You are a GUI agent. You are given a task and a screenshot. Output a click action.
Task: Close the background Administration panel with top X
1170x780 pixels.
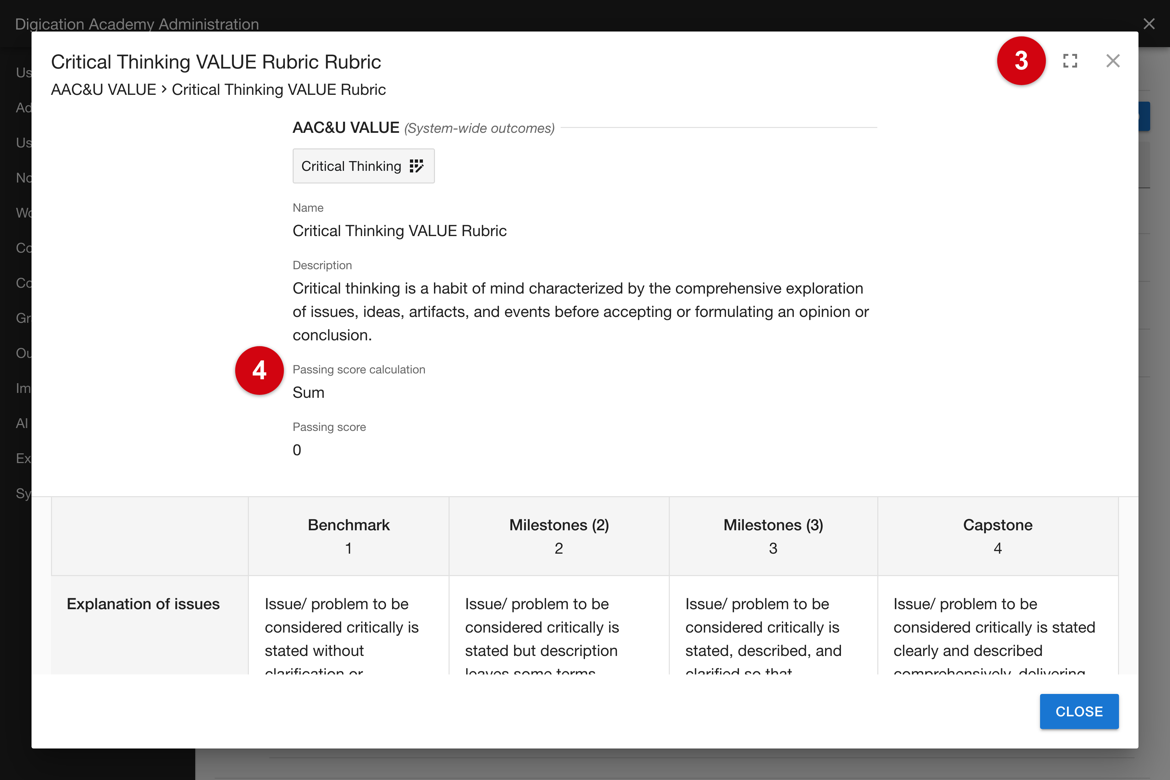(1149, 24)
